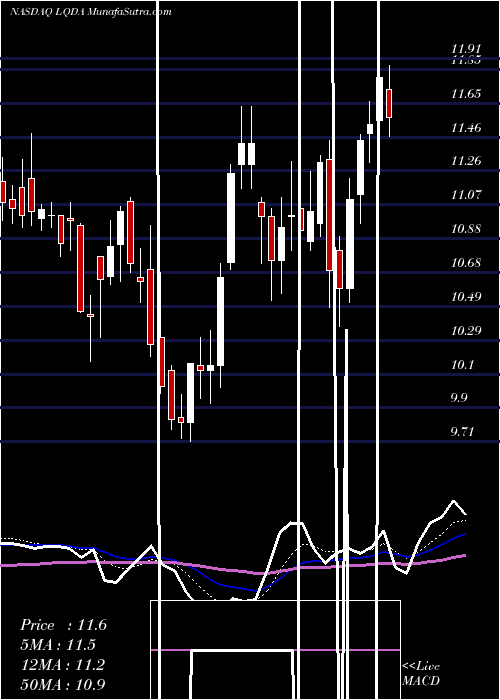Click the 11.65 price axis label
The height and width of the screenshot is (700, 500).
(x=466, y=94)
